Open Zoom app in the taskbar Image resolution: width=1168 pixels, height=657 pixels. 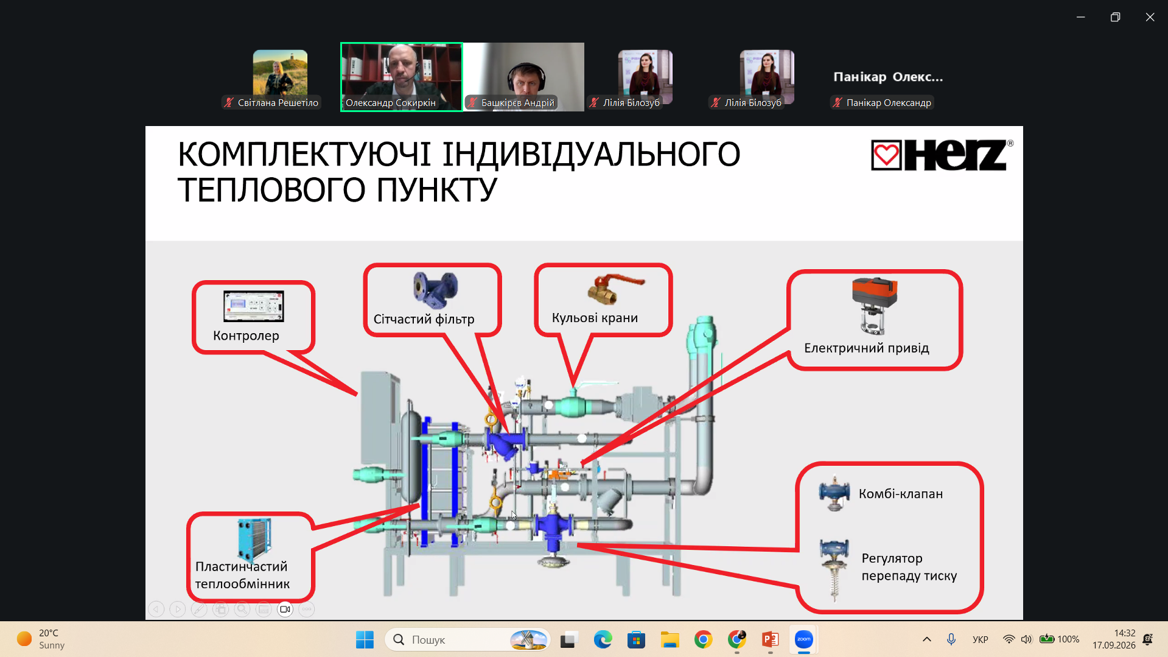(x=804, y=639)
